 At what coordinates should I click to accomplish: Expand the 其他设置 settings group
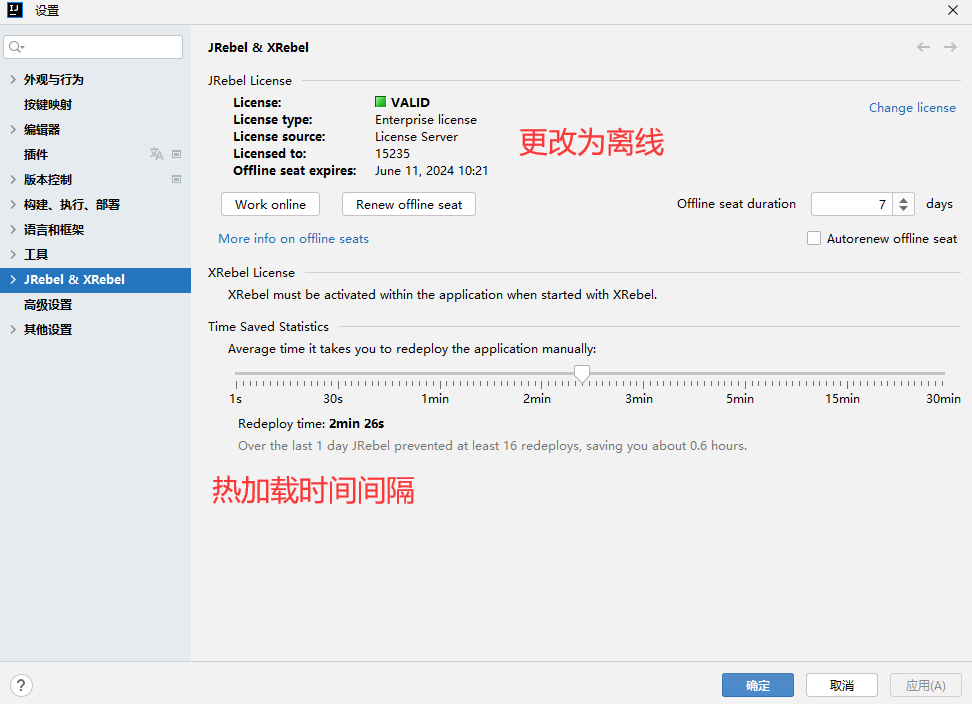[x=13, y=329]
